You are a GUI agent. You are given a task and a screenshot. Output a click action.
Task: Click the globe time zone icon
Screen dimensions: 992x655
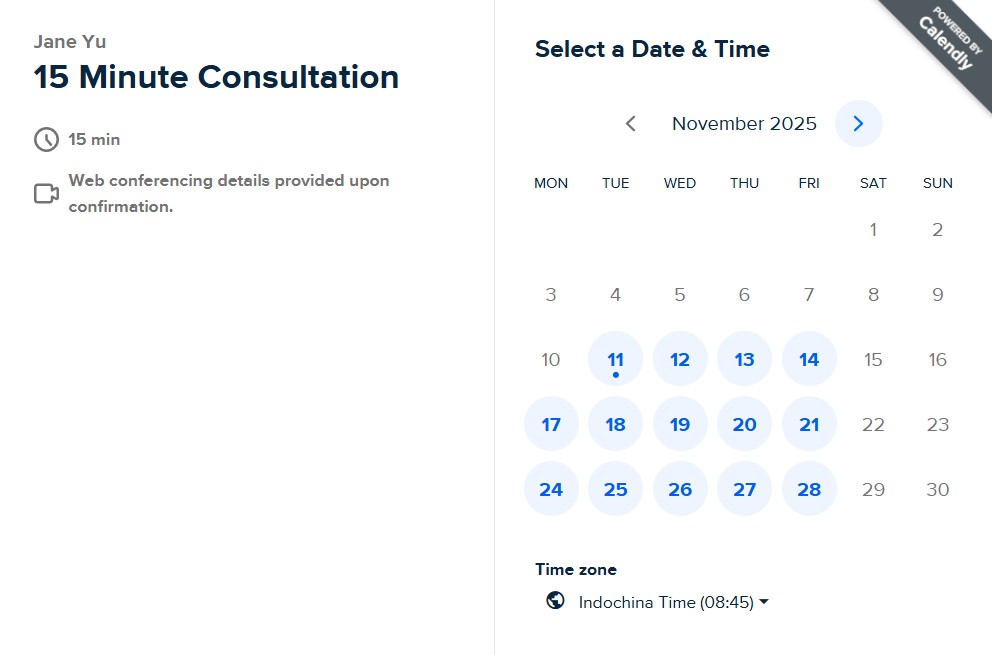(x=555, y=601)
